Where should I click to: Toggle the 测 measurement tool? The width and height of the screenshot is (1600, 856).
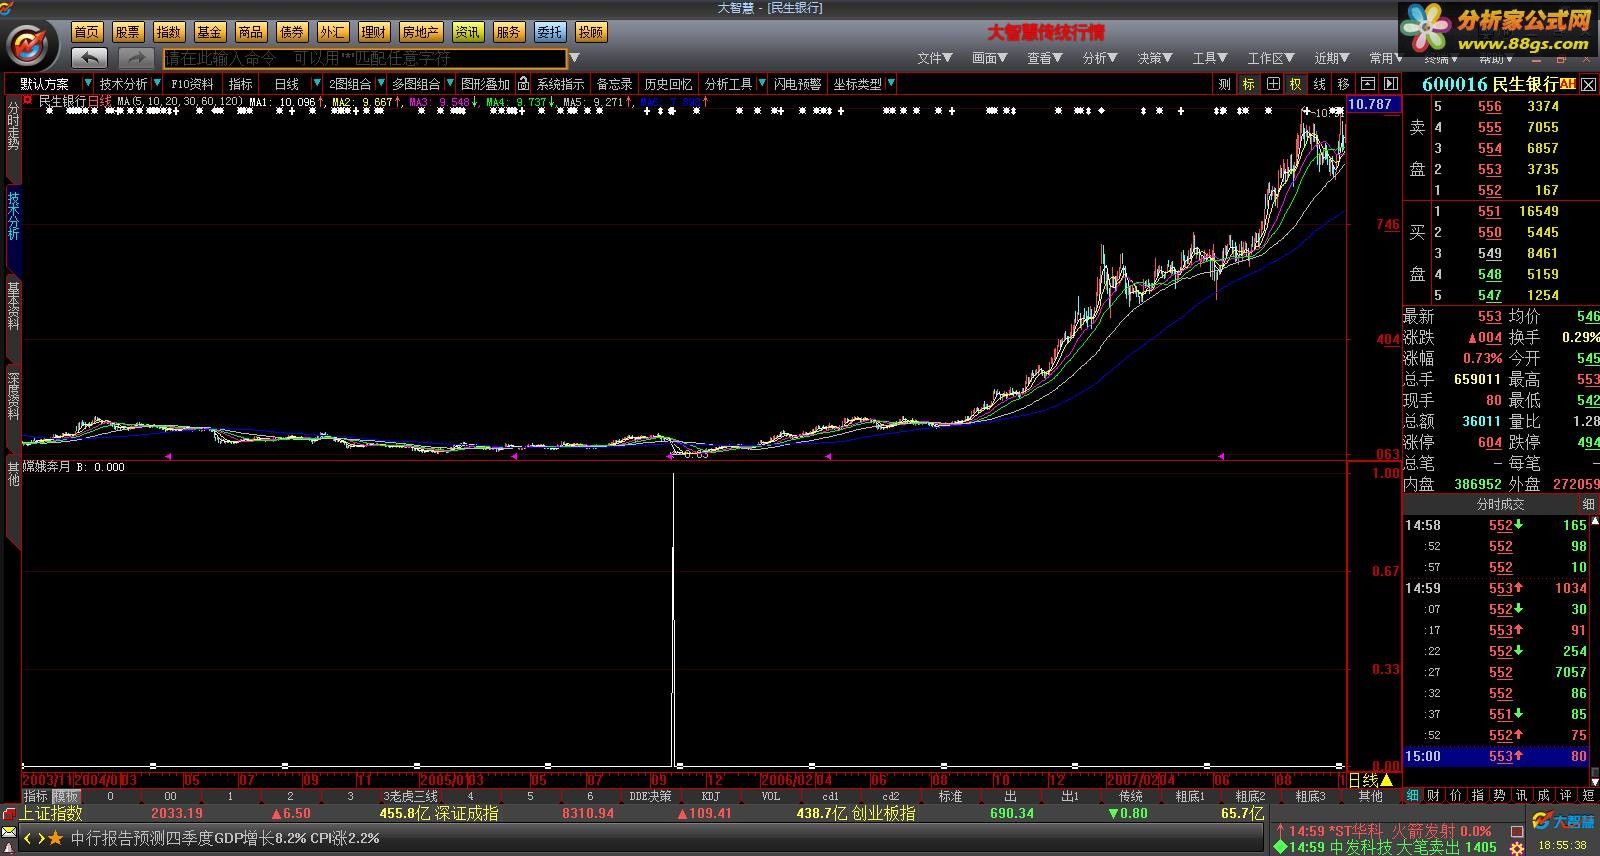(1224, 84)
